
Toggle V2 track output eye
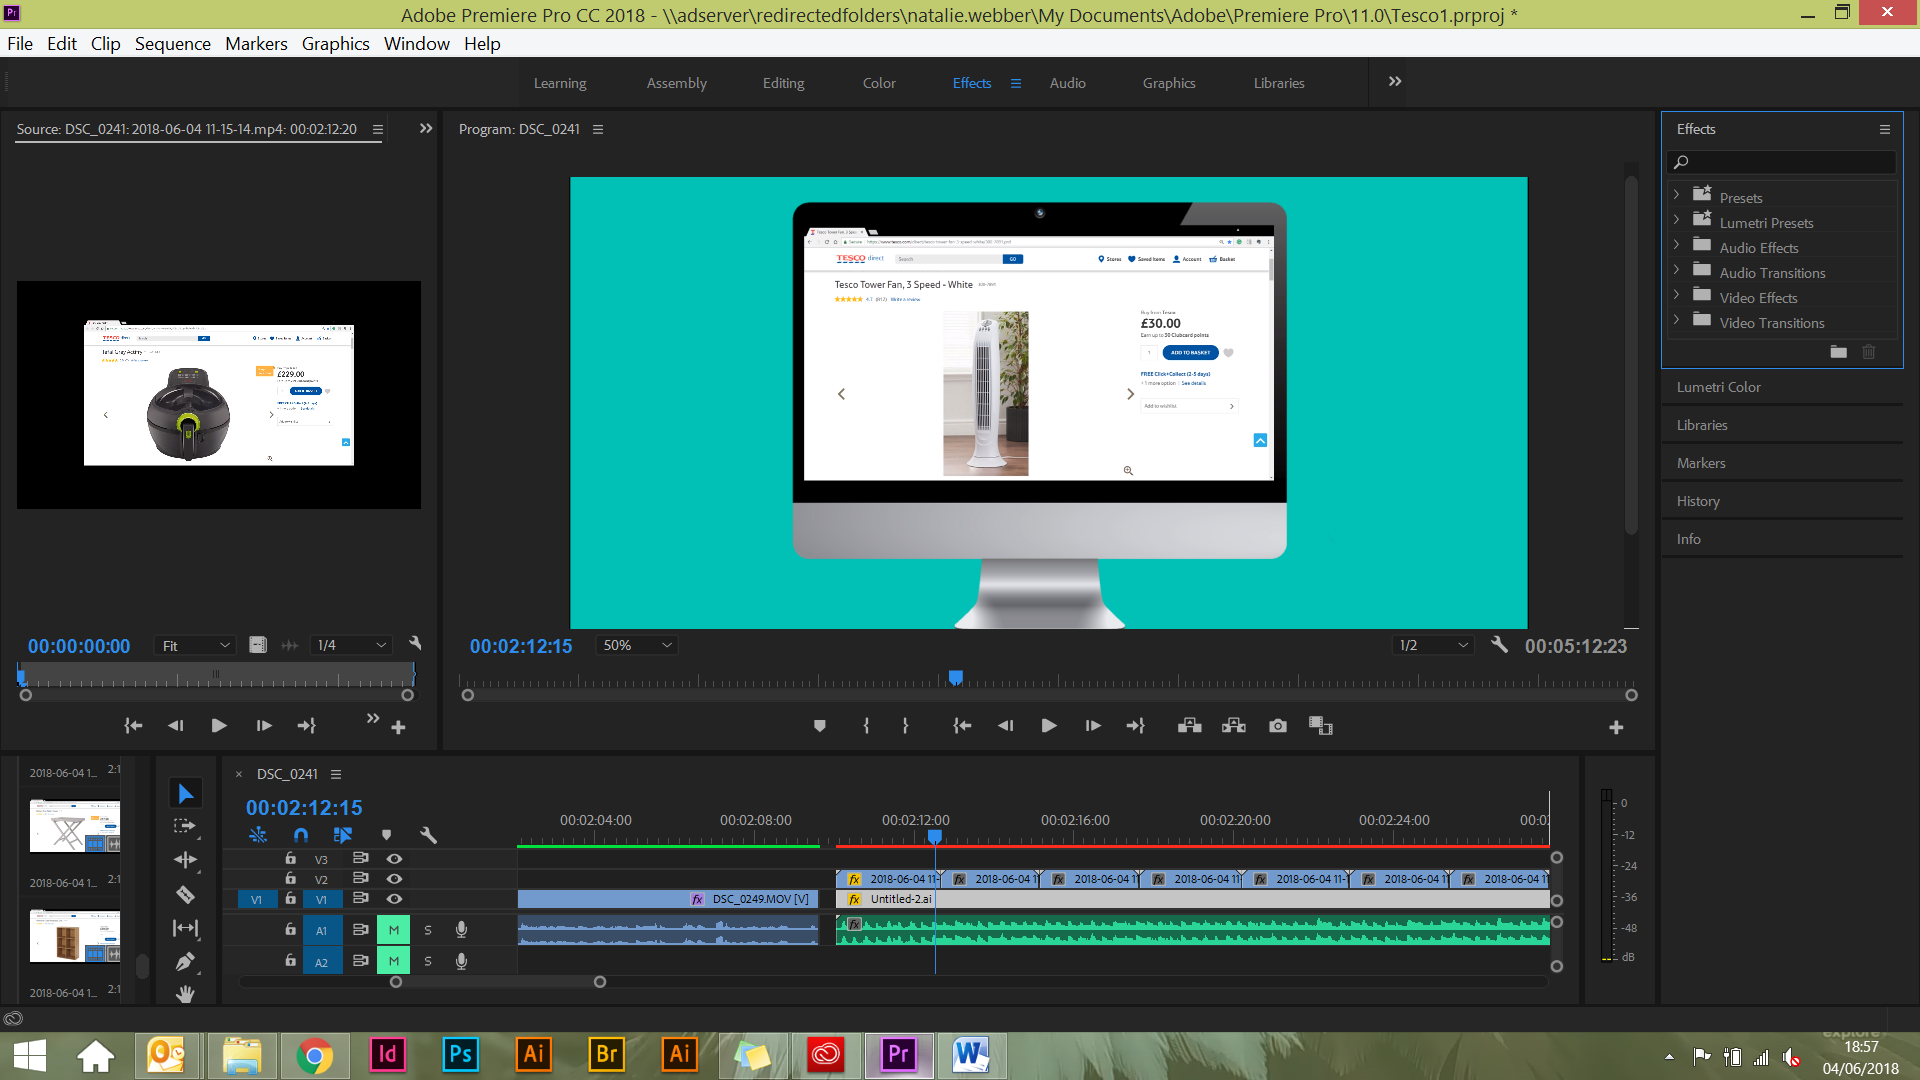395,879
